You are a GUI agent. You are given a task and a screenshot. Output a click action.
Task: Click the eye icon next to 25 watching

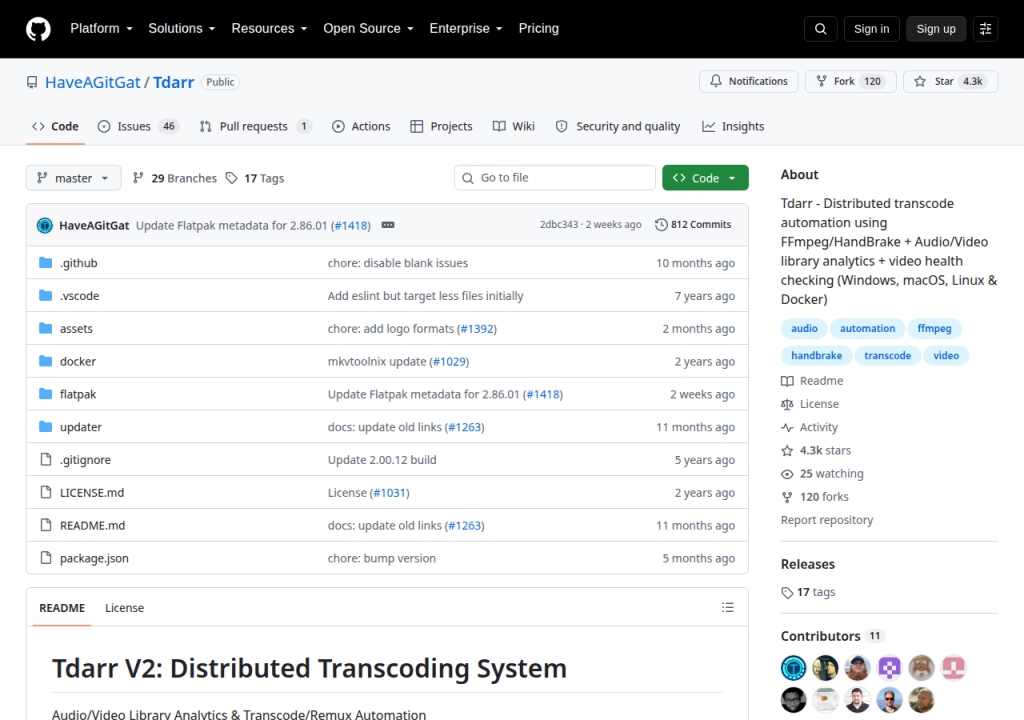tap(787, 474)
